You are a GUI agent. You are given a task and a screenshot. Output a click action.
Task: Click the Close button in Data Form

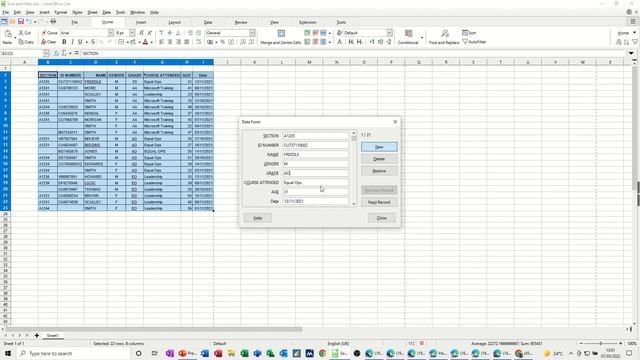(382, 218)
